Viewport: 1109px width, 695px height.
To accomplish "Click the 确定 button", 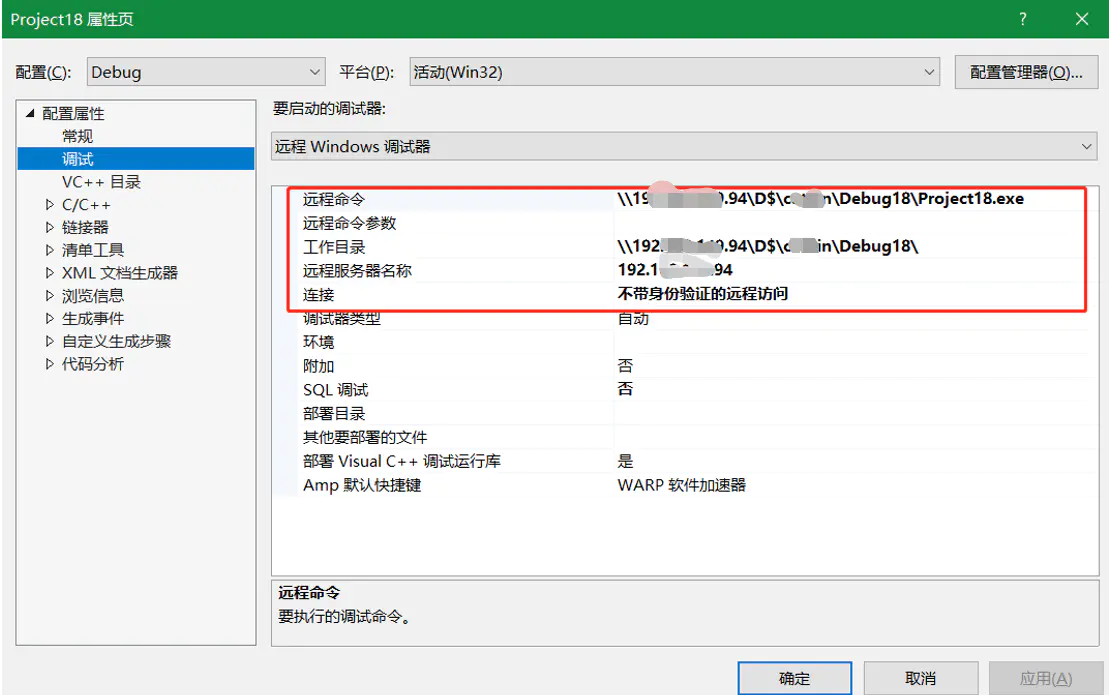I will coord(794,678).
